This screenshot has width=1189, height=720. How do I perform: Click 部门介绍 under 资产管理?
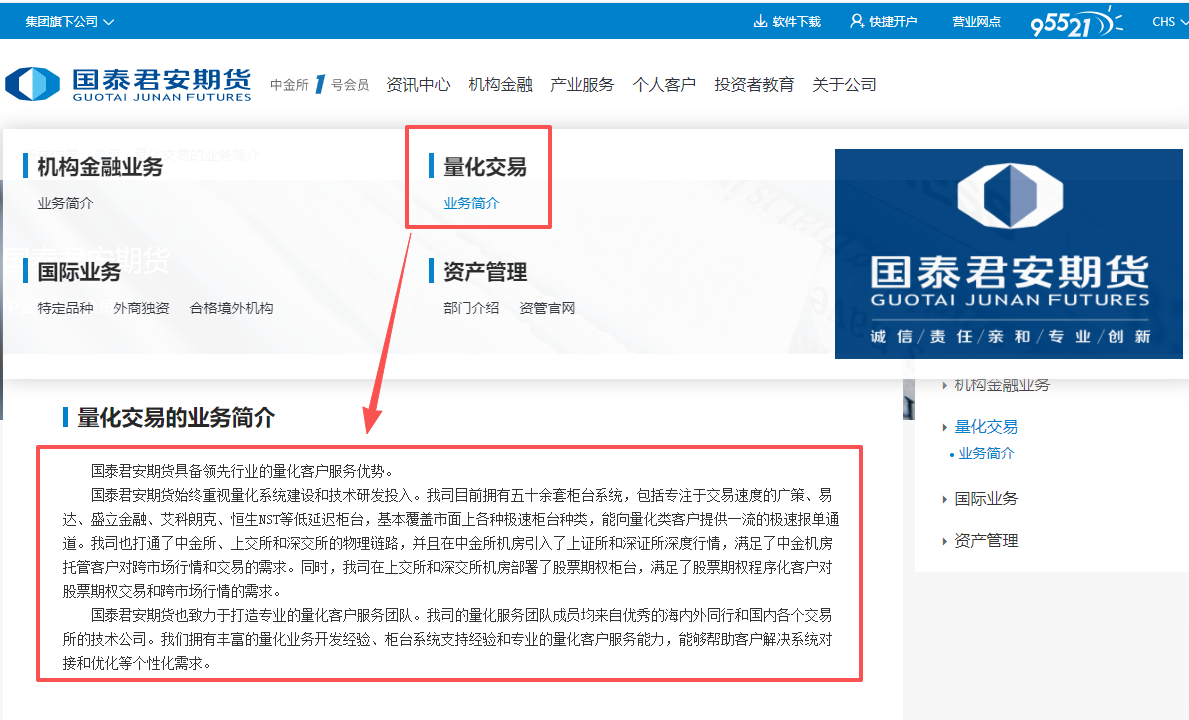tap(471, 308)
